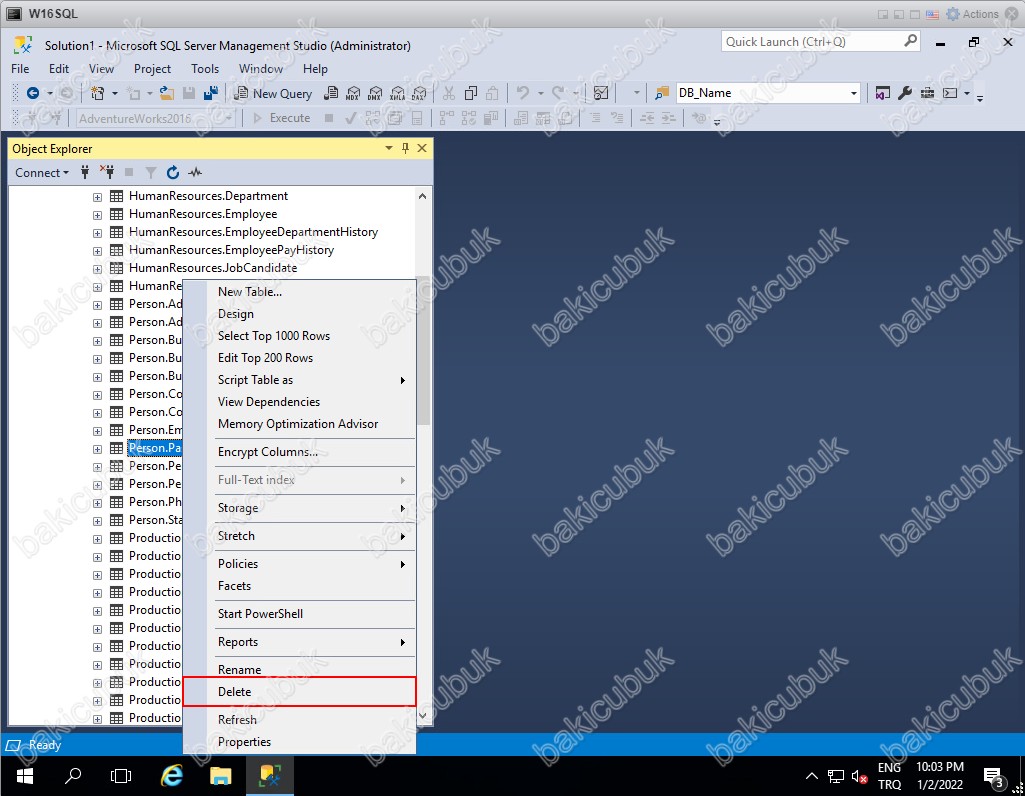Expand the HumanResources.JobCandidate node
Image resolution: width=1025 pixels, height=796 pixels.
pyautogui.click(x=97, y=269)
